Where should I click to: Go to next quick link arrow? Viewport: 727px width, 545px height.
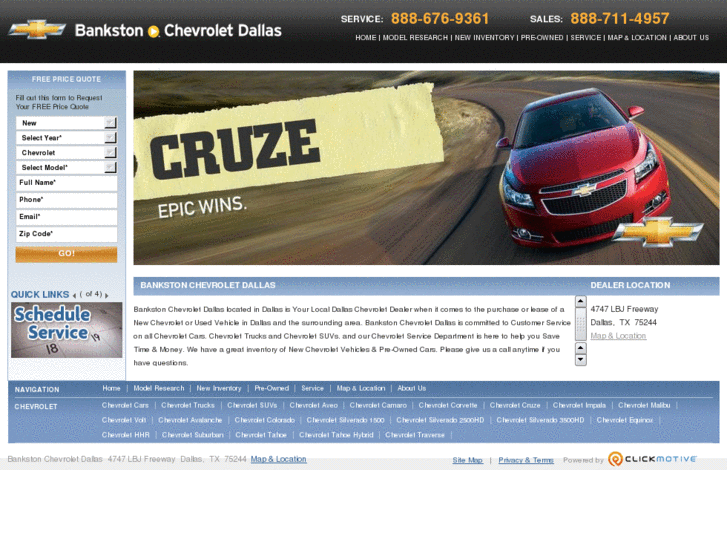click(x=107, y=295)
